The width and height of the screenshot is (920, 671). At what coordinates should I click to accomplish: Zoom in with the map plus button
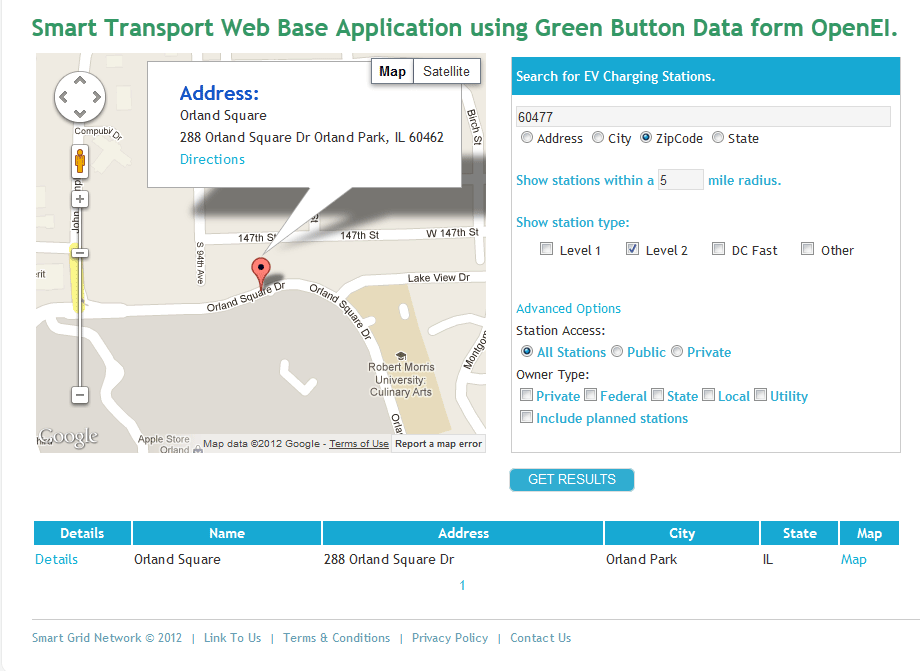(80, 199)
